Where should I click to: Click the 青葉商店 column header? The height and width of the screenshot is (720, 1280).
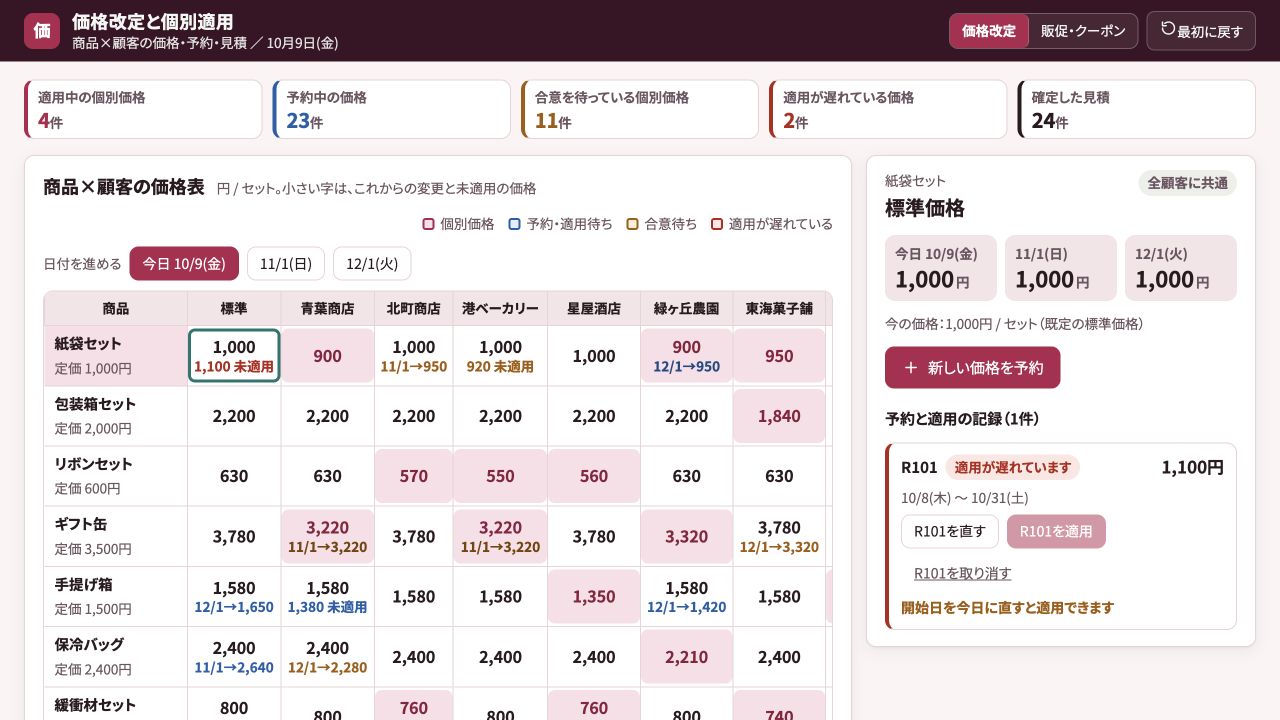click(327, 309)
